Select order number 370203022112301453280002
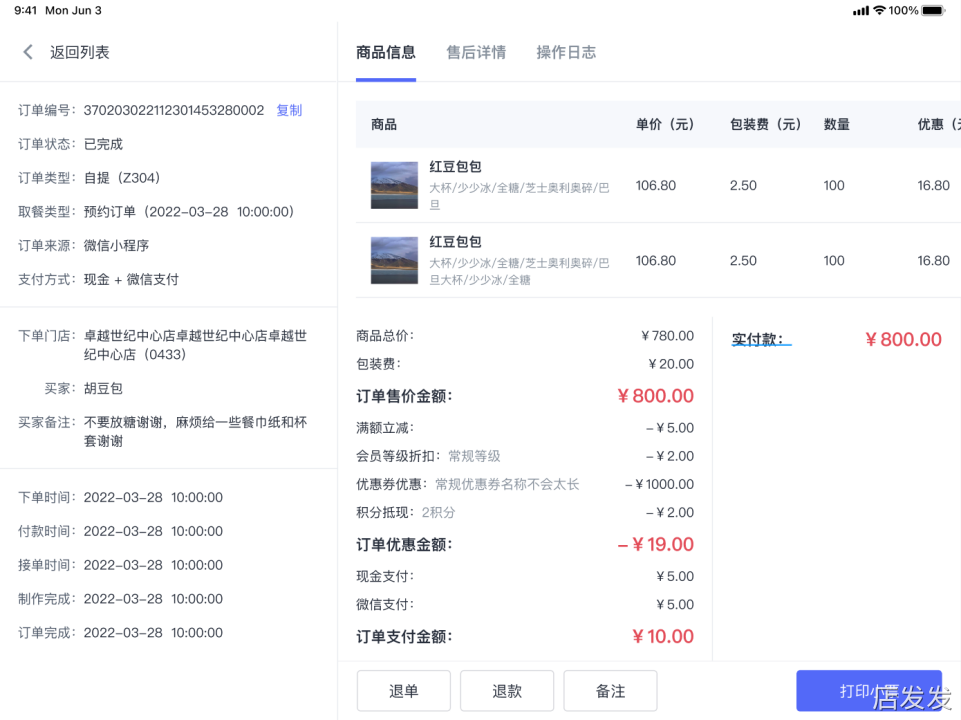Viewport: 961px width, 720px height. (174, 110)
